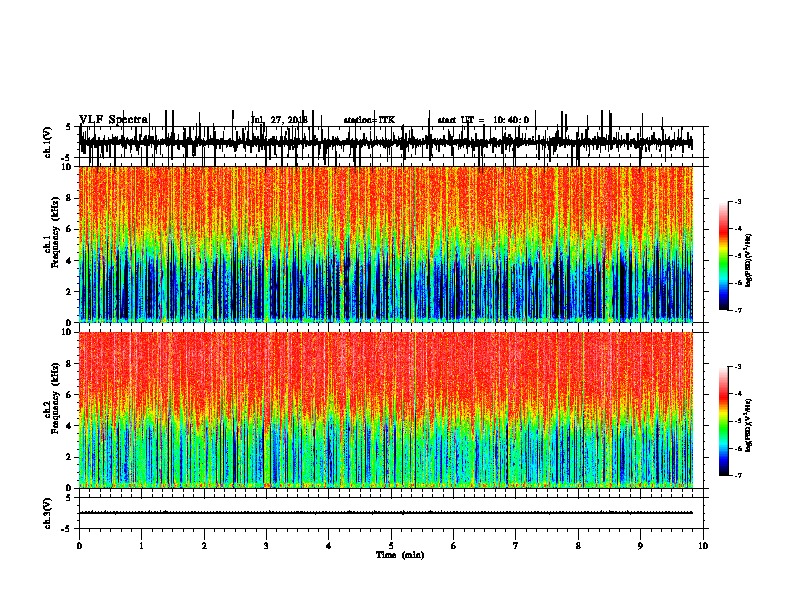The width and height of the screenshot is (792, 612).
Task: Click the "9" tick on the time axis
Action: (640, 546)
